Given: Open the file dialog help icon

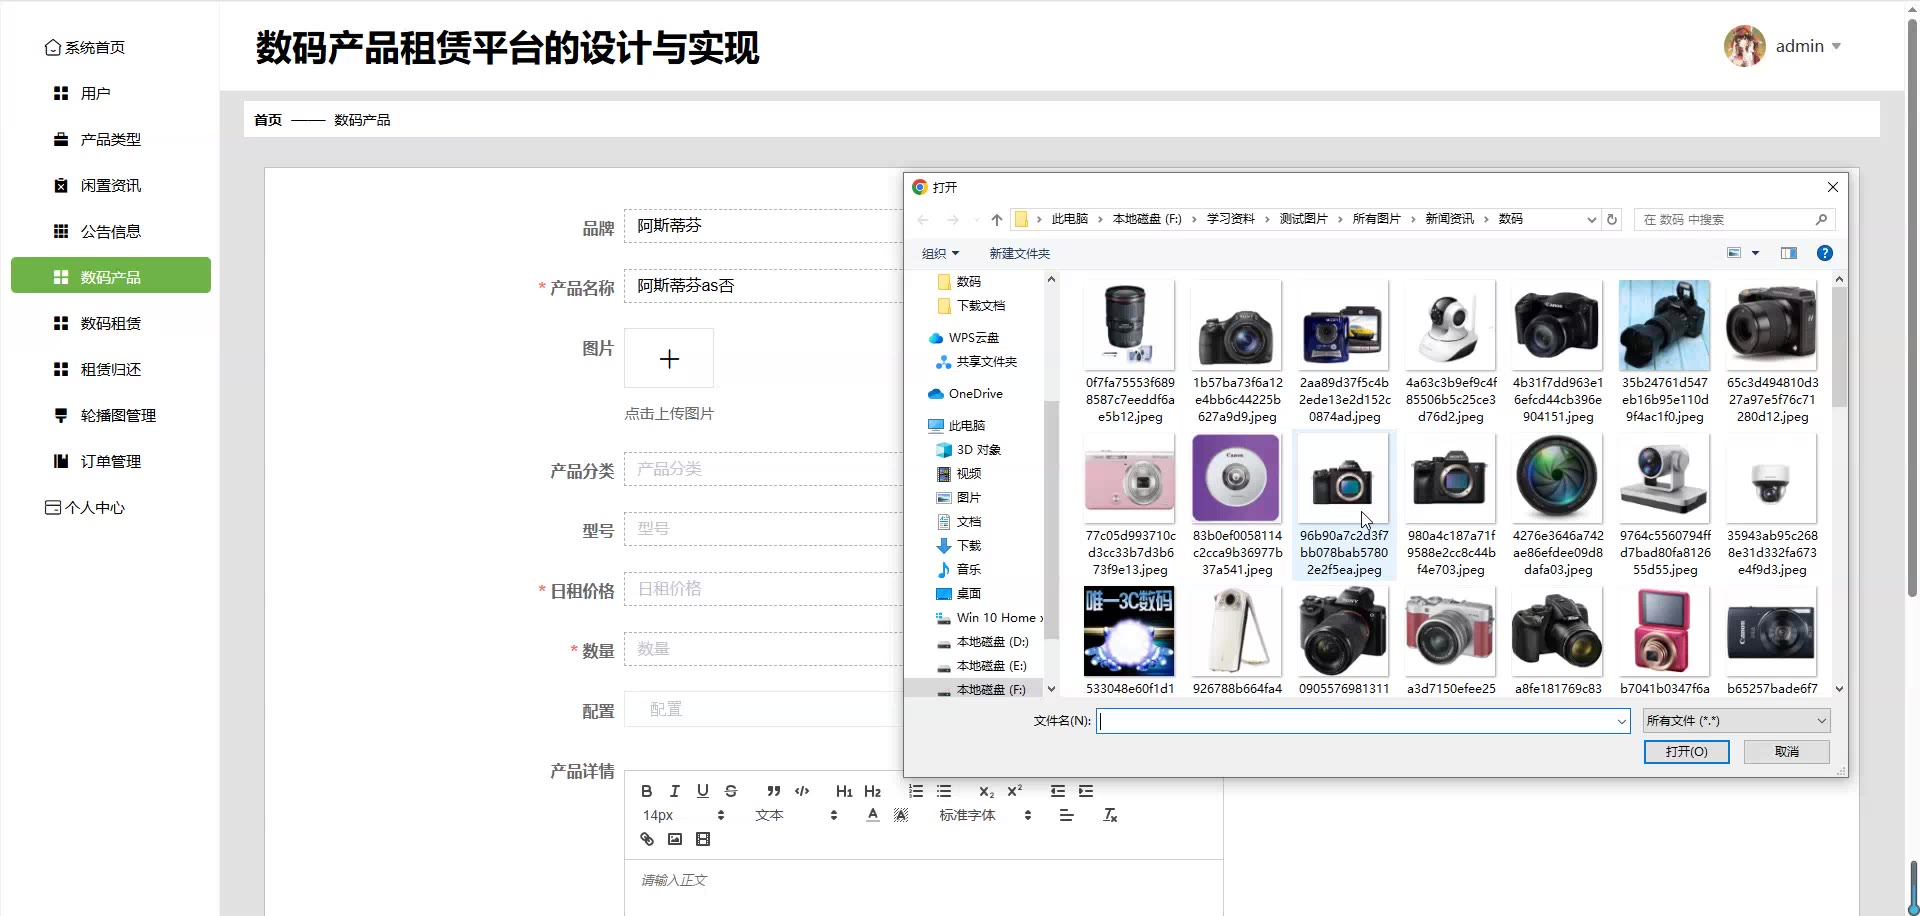Looking at the screenshot, I should click(1824, 254).
